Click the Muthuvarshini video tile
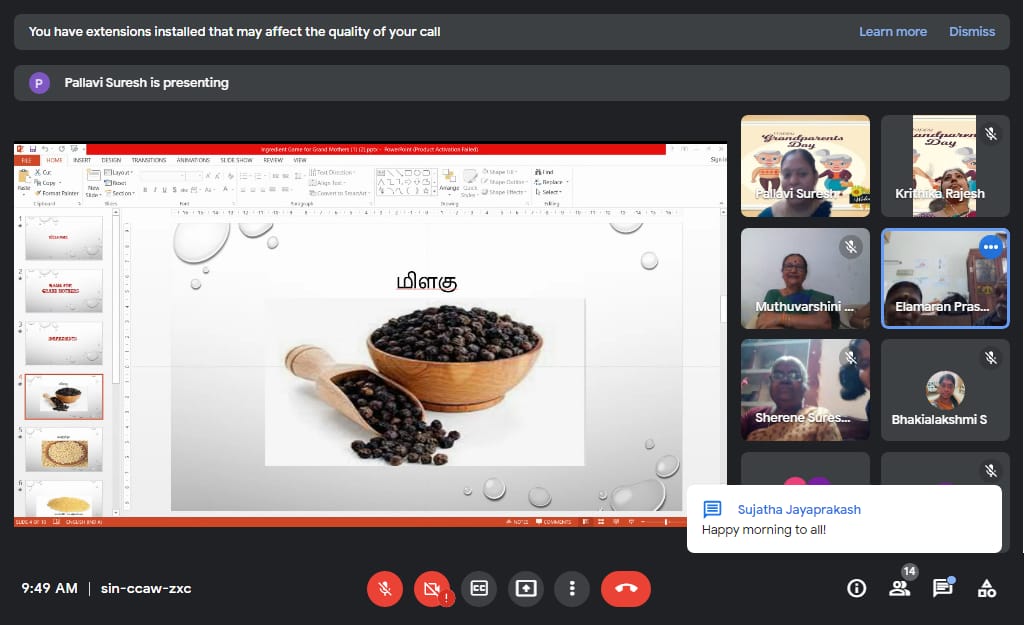Viewport: 1024px width, 625px height. [805, 278]
